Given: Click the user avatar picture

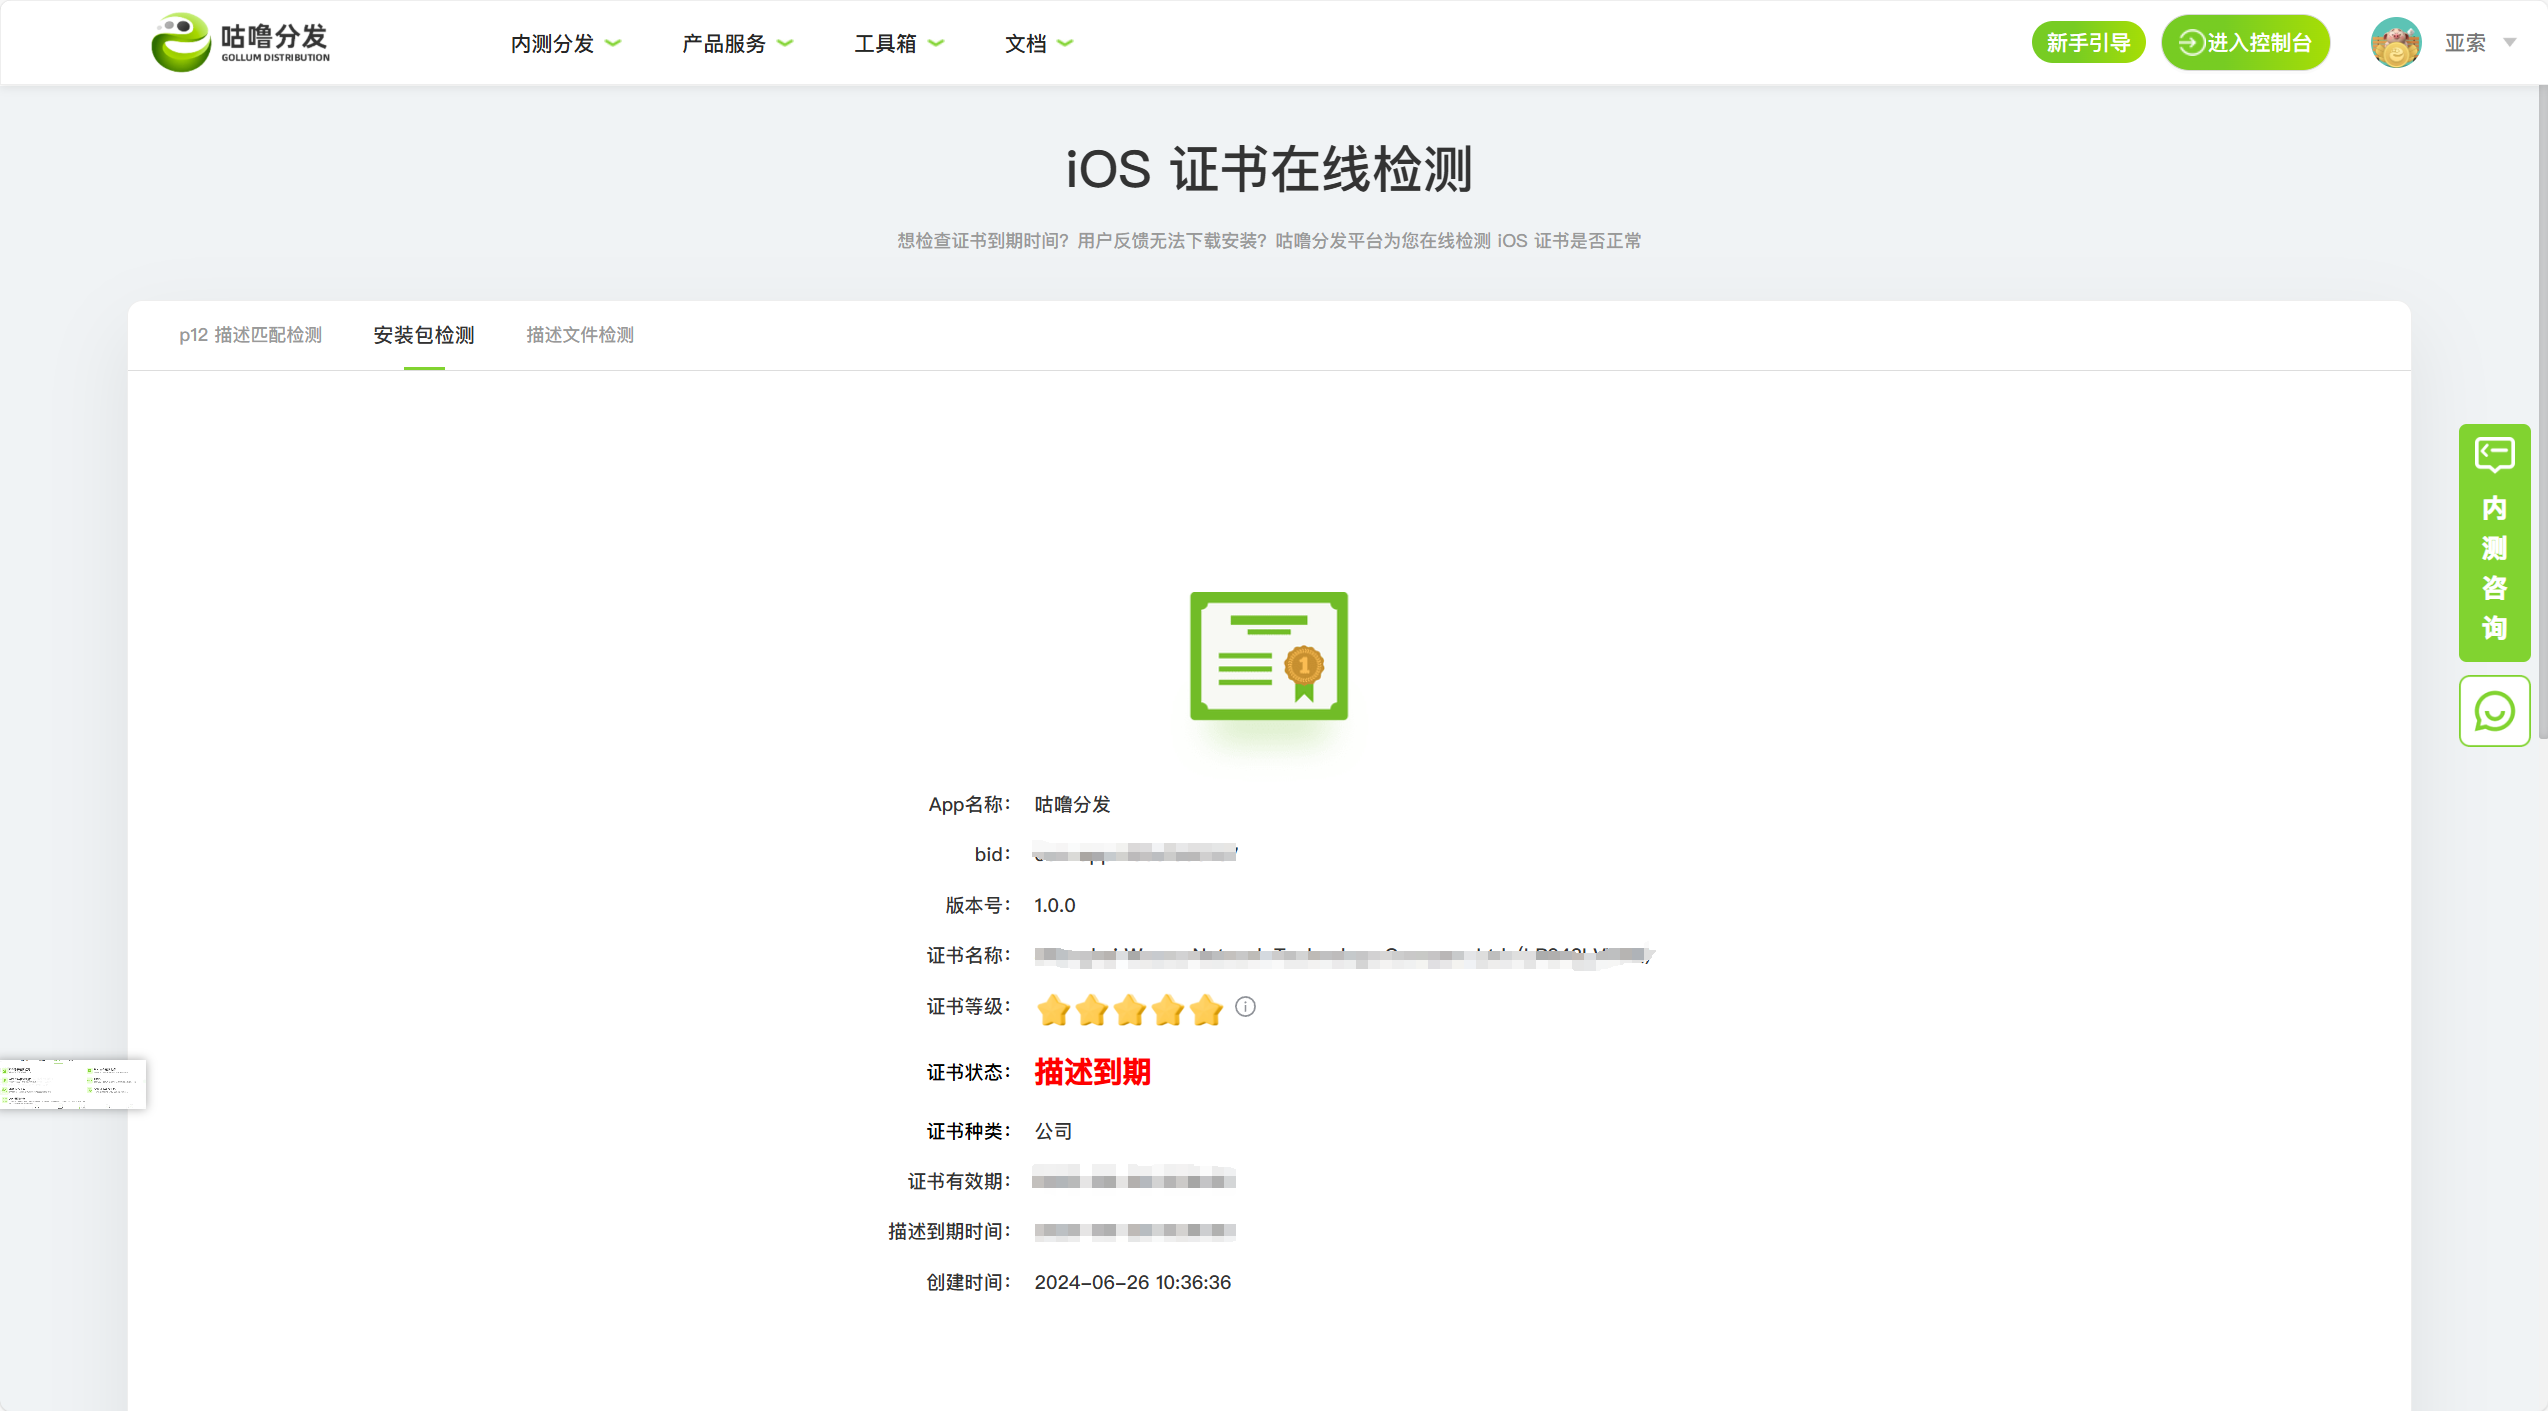Looking at the screenshot, I should tap(2395, 43).
